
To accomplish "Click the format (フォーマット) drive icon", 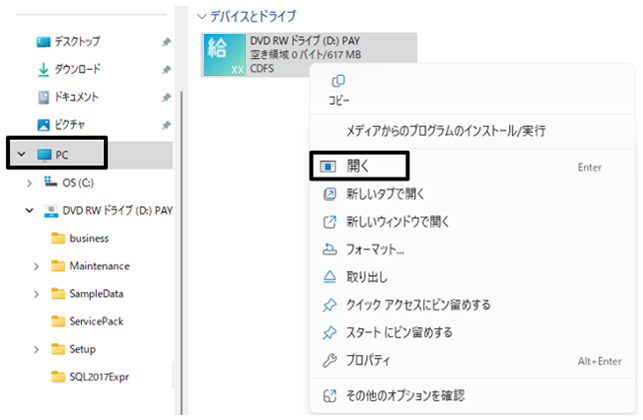I will (330, 249).
